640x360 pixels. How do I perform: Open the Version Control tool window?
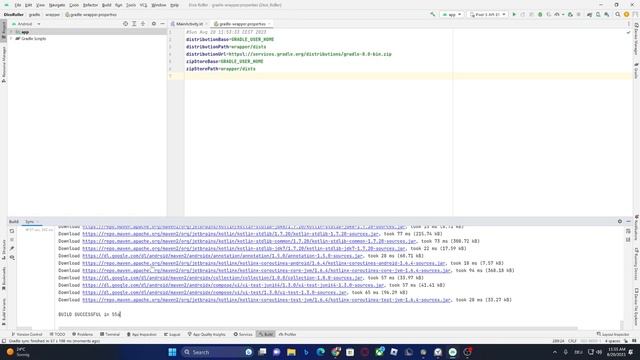point(27,334)
